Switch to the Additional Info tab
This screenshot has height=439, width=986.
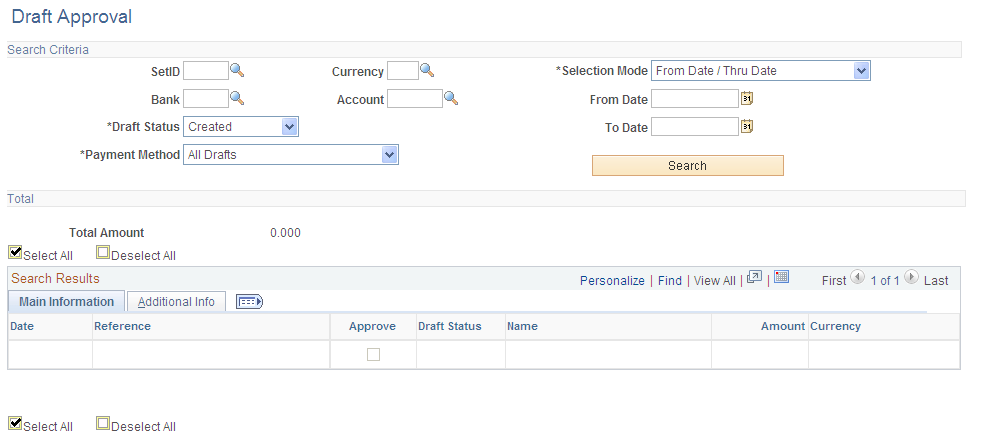coord(176,302)
